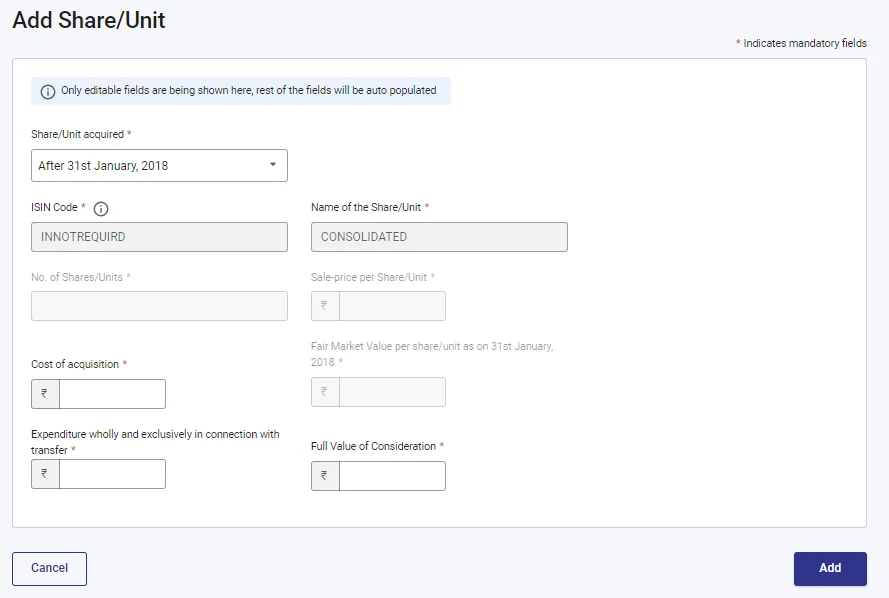Click rupee symbol beside Cost of acquisition
Viewport: 889px width, 598px height.
pos(45,394)
